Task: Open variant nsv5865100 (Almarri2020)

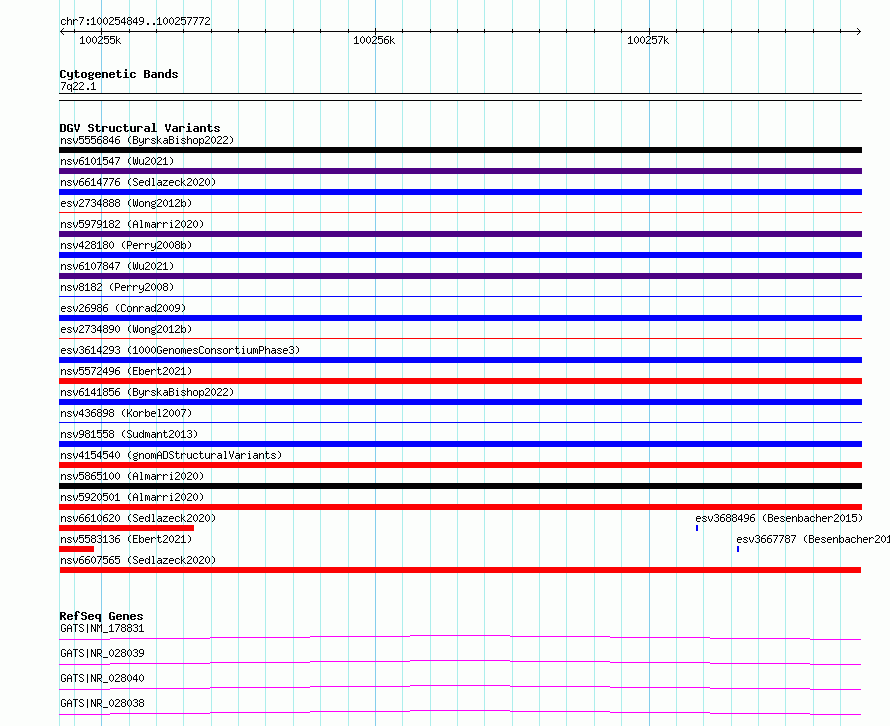Action: click(132, 476)
